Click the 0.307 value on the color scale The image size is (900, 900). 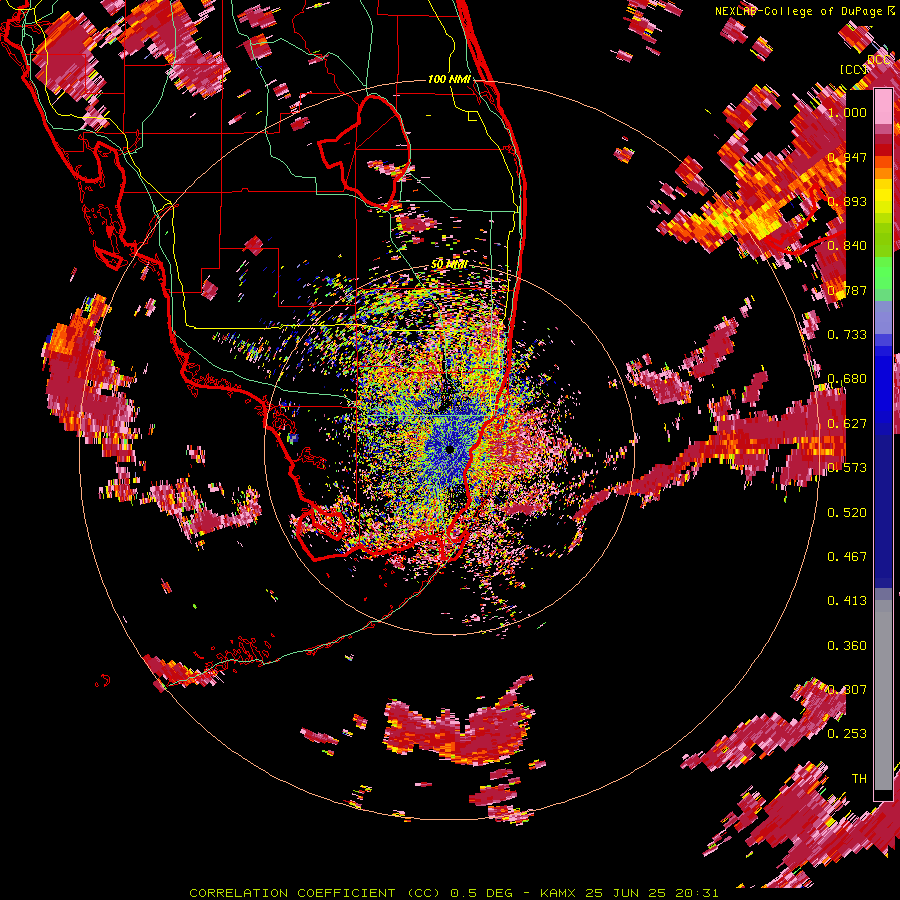847,690
